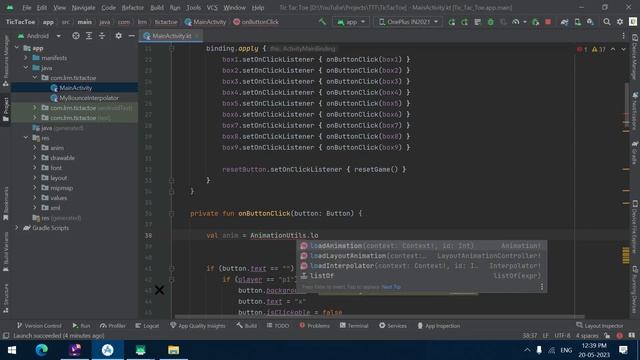This screenshot has width=640, height=360.
Task: Select MyBounceInterpolator in project tree
Action: (x=89, y=98)
